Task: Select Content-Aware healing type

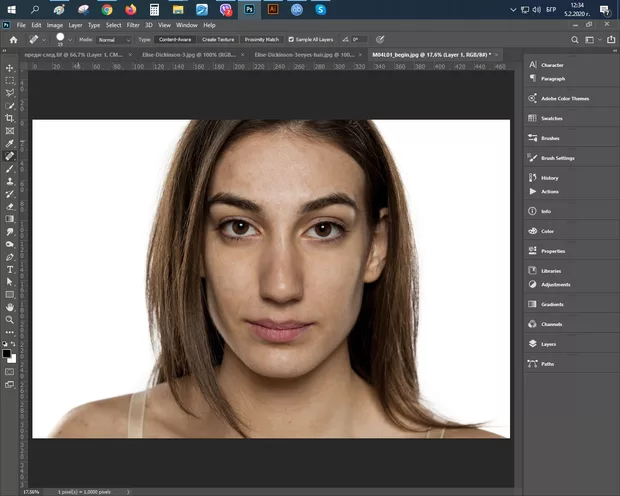Action: click(x=175, y=39)
